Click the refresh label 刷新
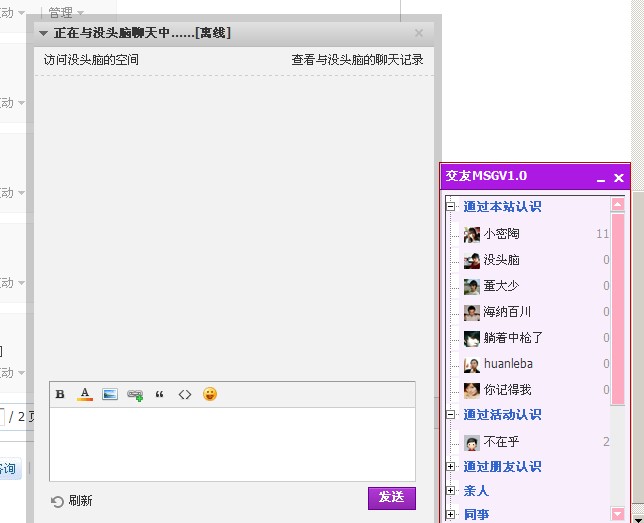The width and height of the screenshot is (644, 523). (x=80, y=501)
